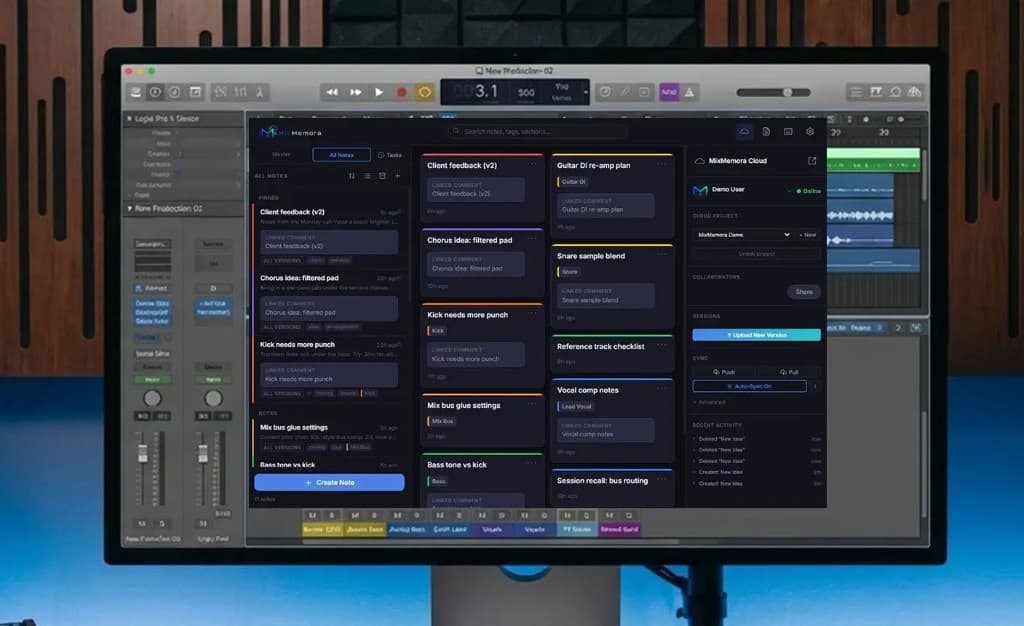Screen dimensions: 1024x626
Task: Open MixMemora settings gear icon
Action: (x=810, y=131)
